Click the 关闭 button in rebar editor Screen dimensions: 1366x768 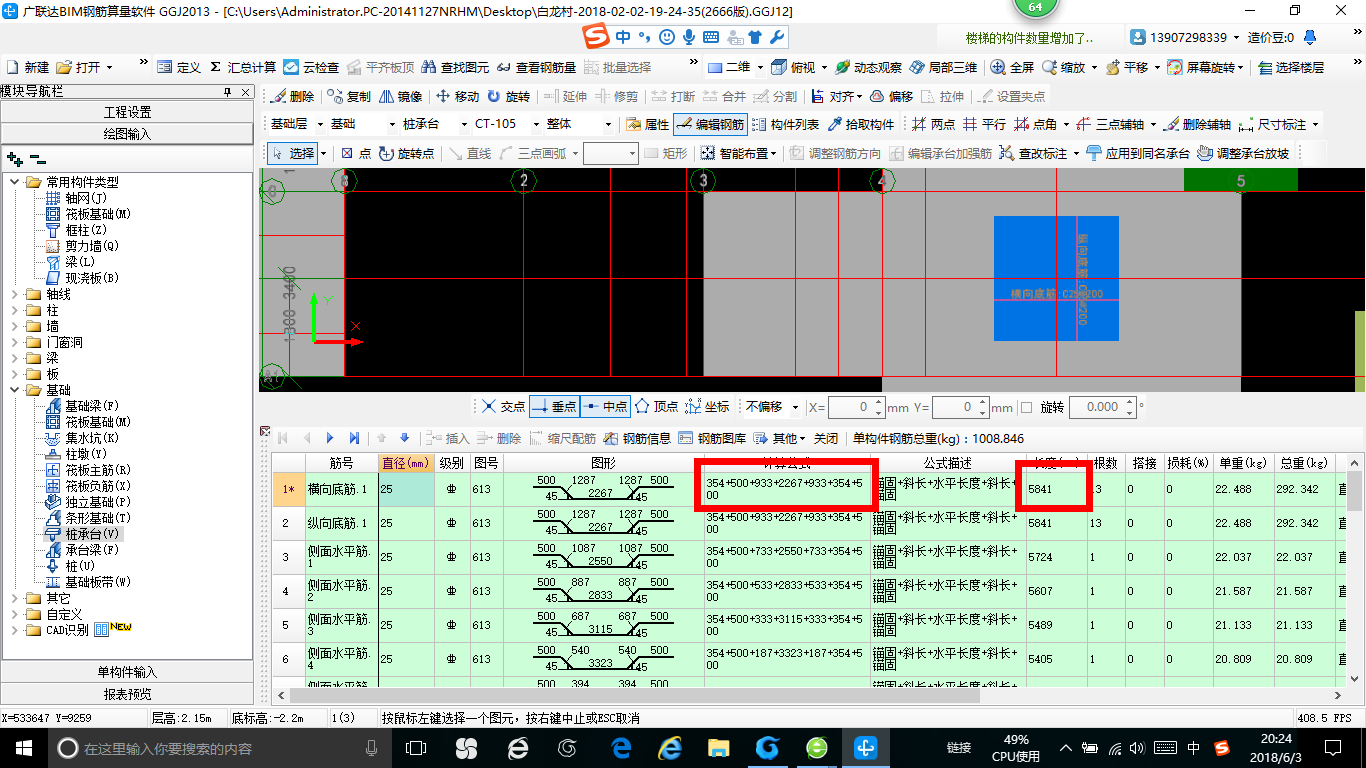pyautogui.click(x=826, y=438)
